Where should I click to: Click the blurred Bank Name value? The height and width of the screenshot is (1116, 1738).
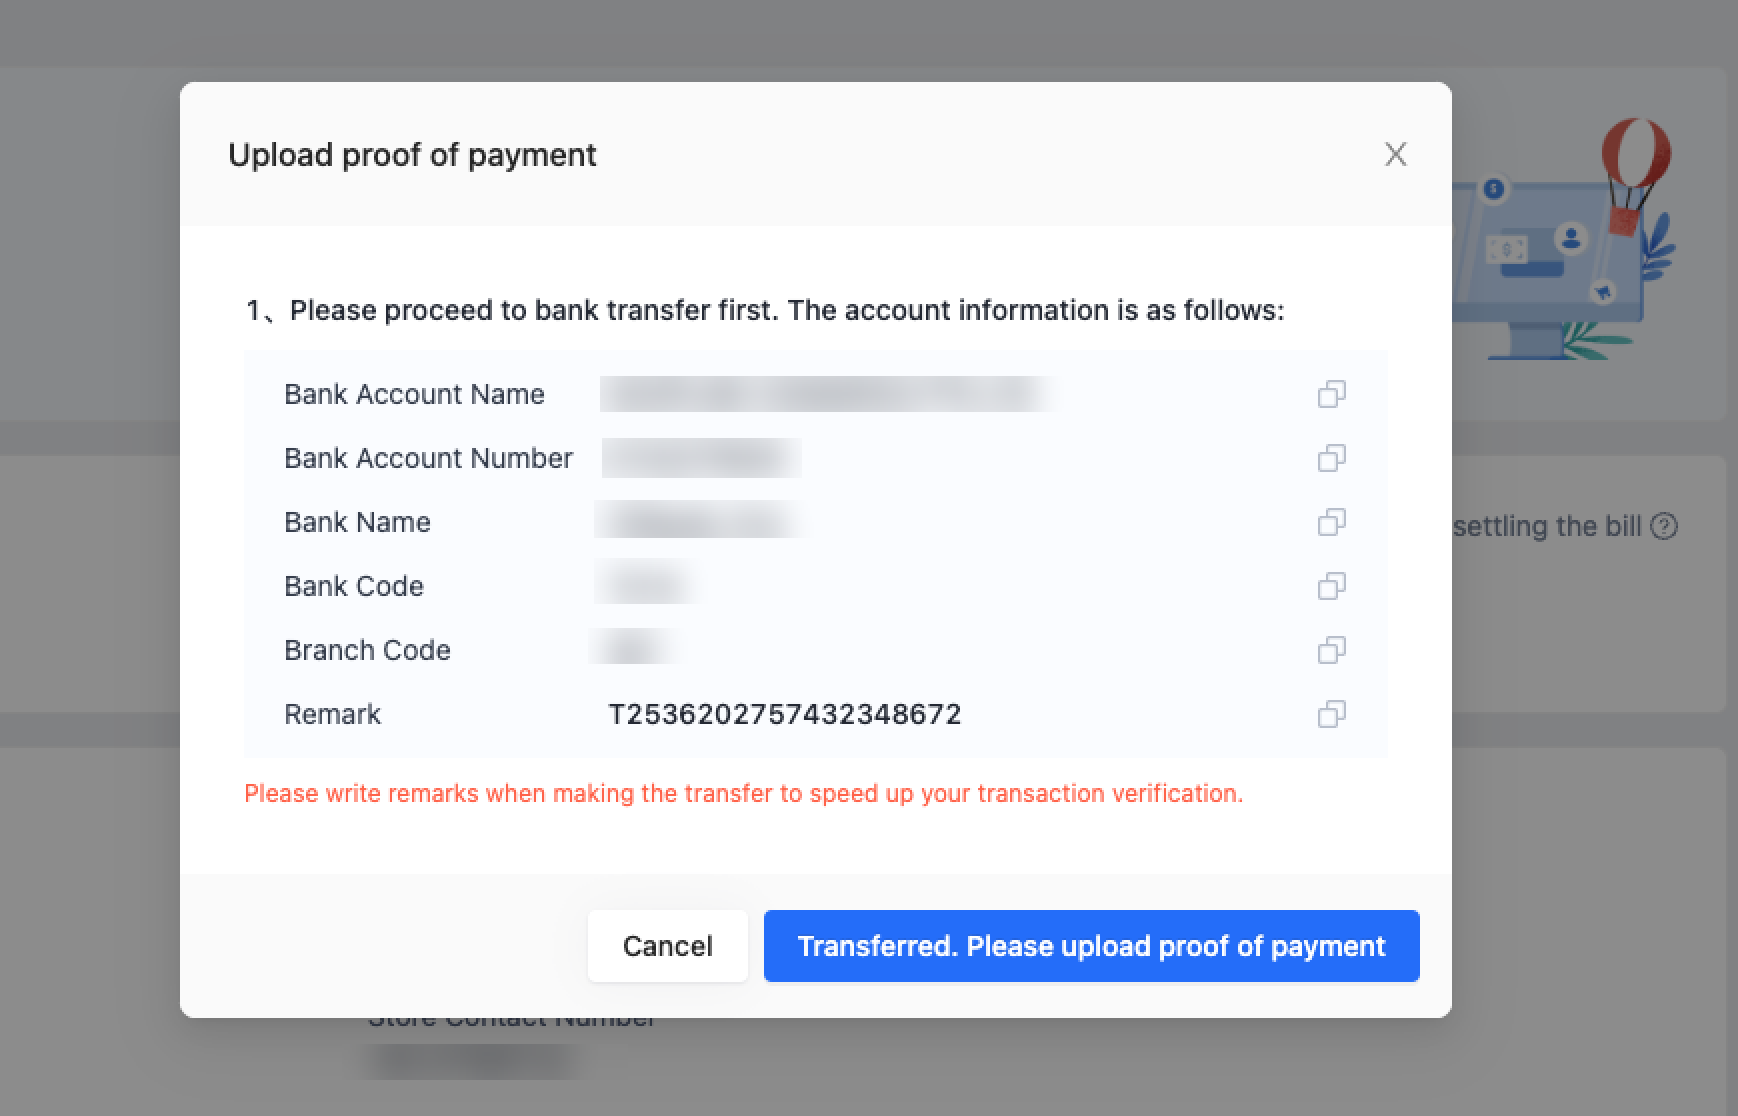tap(699, 522)
